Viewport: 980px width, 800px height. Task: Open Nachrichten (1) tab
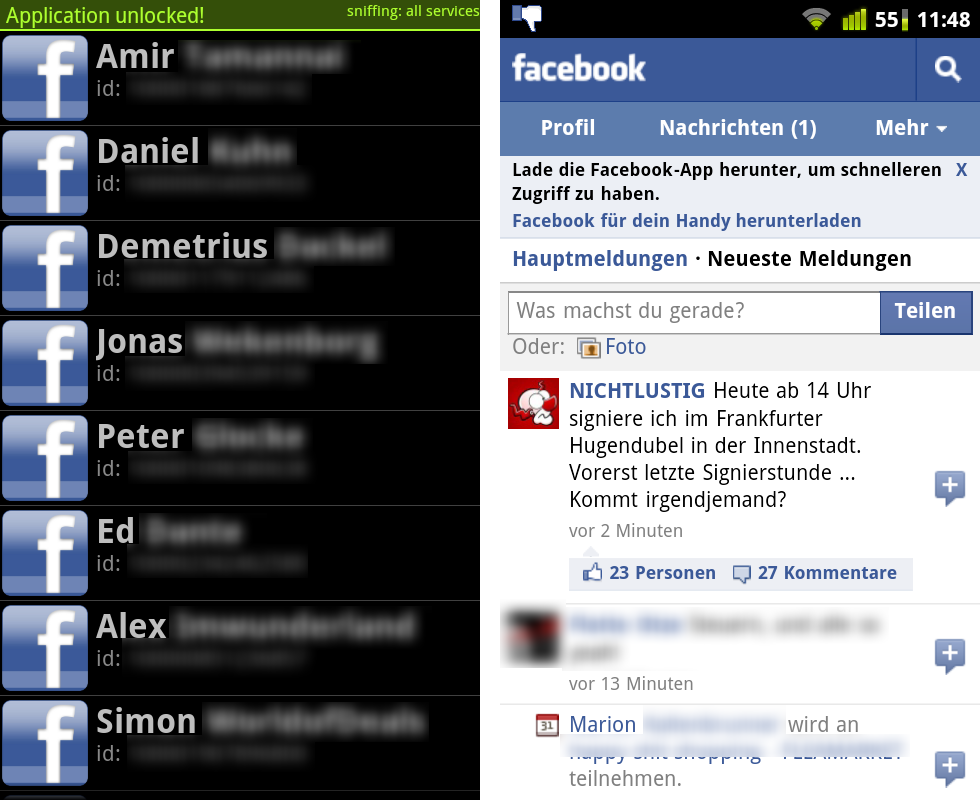click(x=738, y=128)
